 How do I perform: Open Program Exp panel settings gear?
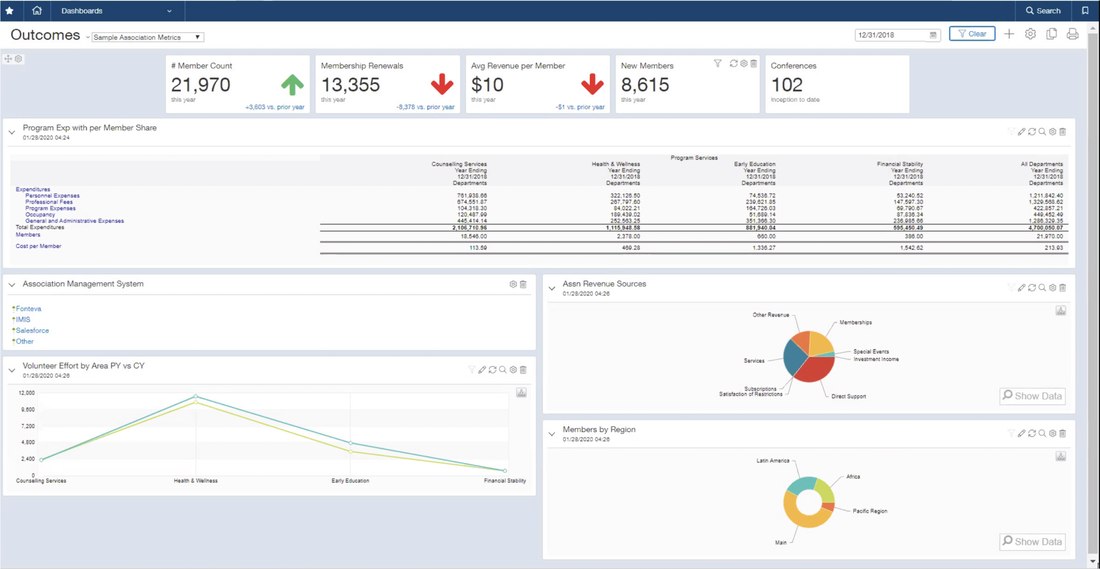click(1052, 131)
